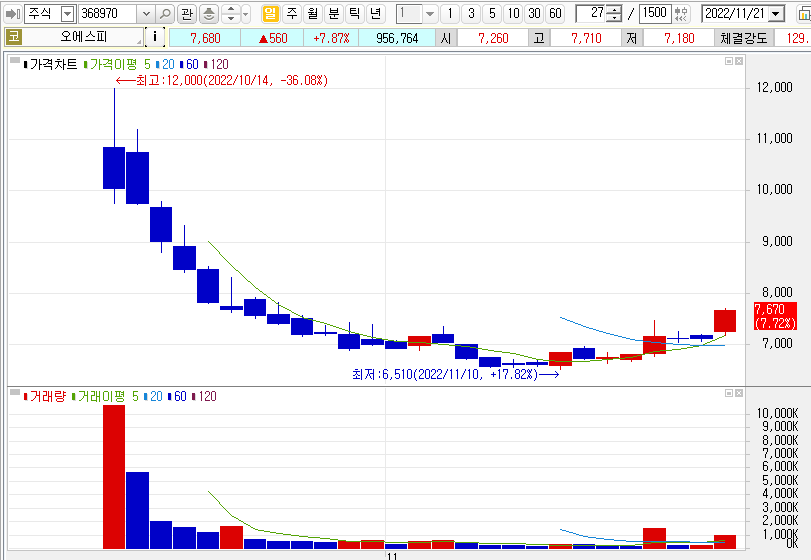The image size is (811, 560).
Task: Click the 1500 total bars field
Action: pyautogui.click(x=655, y=13)
